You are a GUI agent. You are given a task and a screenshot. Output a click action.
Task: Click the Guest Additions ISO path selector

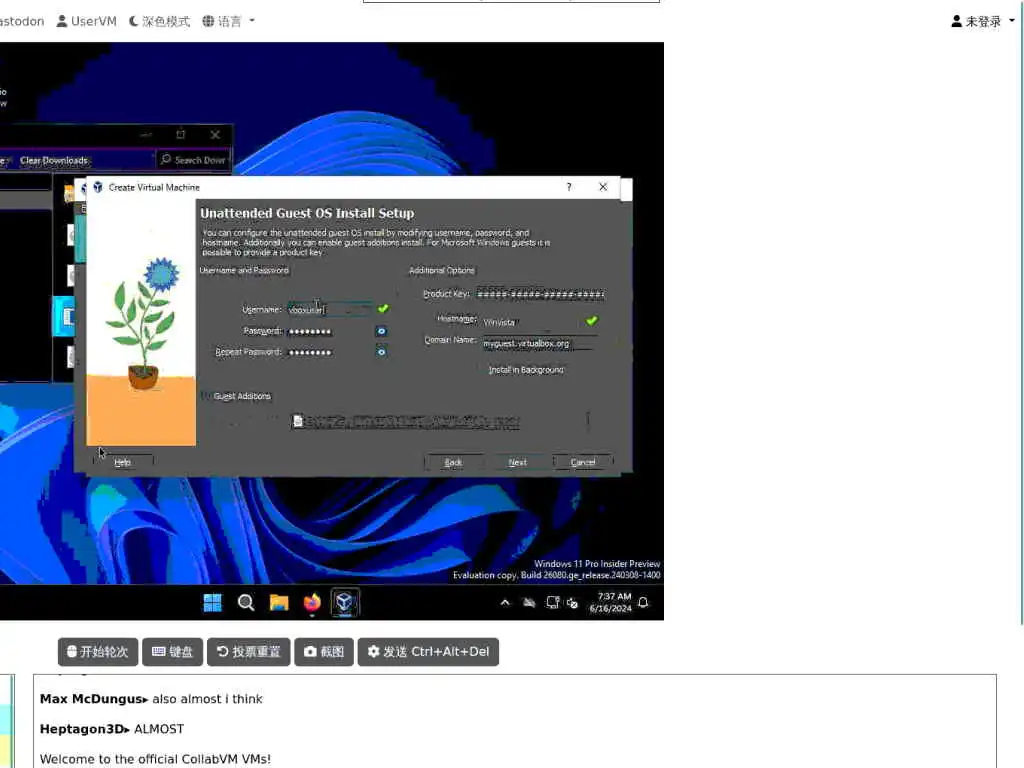click(439, 422)
